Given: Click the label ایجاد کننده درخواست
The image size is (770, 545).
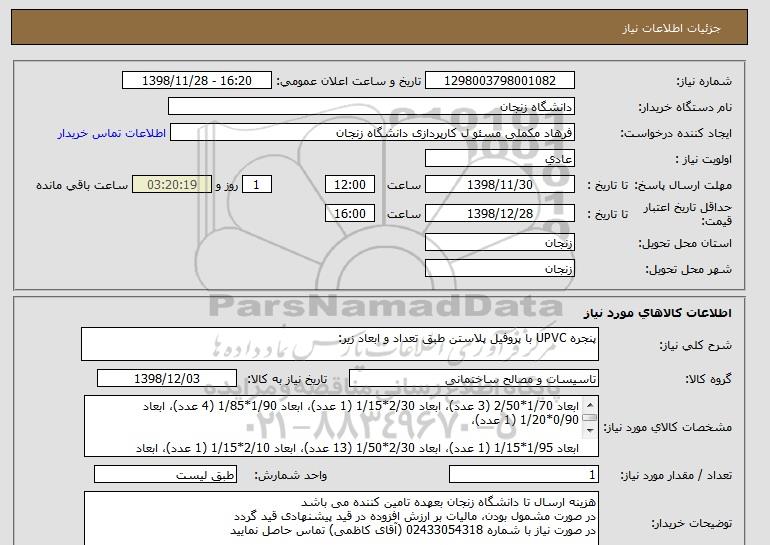Looking at the screenshot, I should (x=676, y=133).
